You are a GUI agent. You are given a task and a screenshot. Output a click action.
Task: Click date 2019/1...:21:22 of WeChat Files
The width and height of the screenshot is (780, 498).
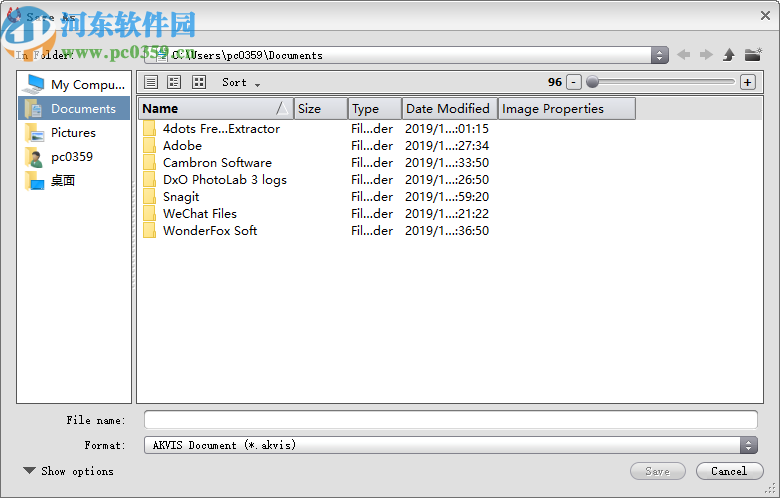coord(447,213)
